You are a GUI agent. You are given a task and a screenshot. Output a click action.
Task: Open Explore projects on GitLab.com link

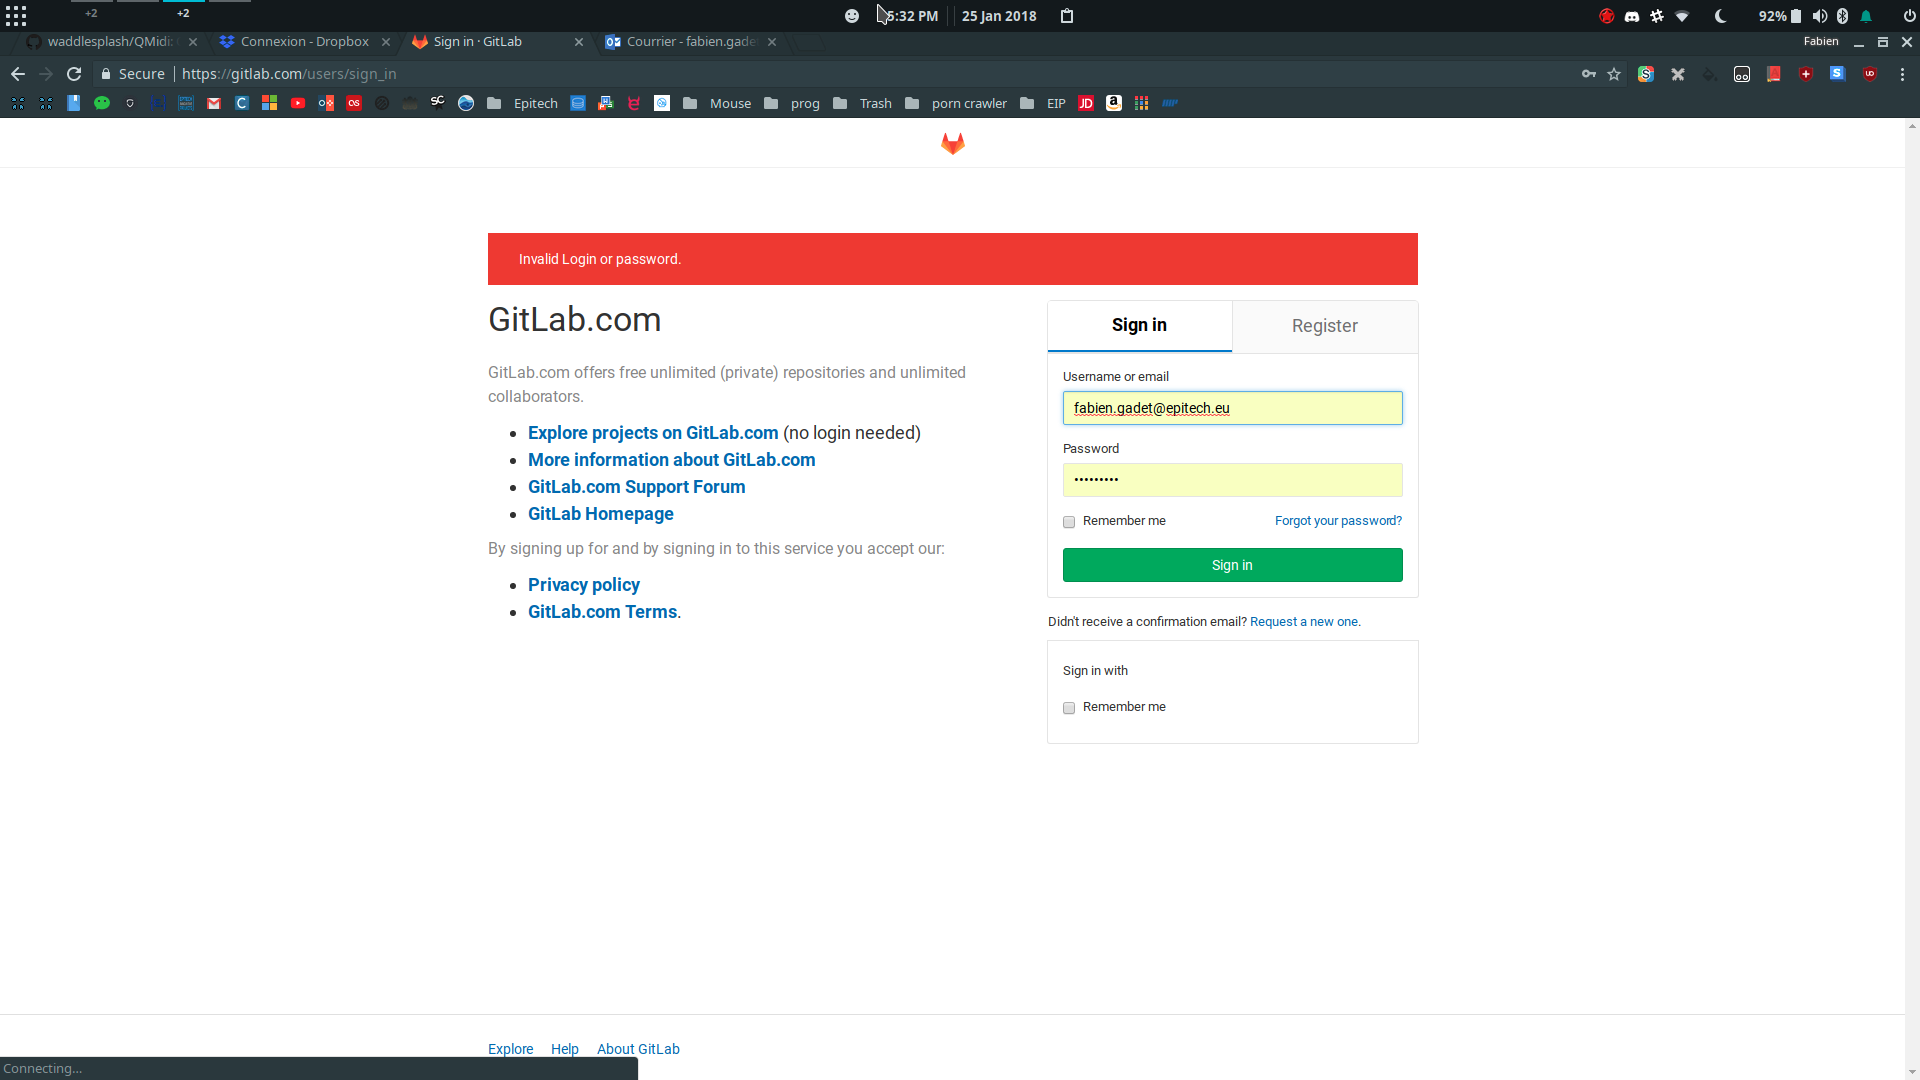[653, 433]
